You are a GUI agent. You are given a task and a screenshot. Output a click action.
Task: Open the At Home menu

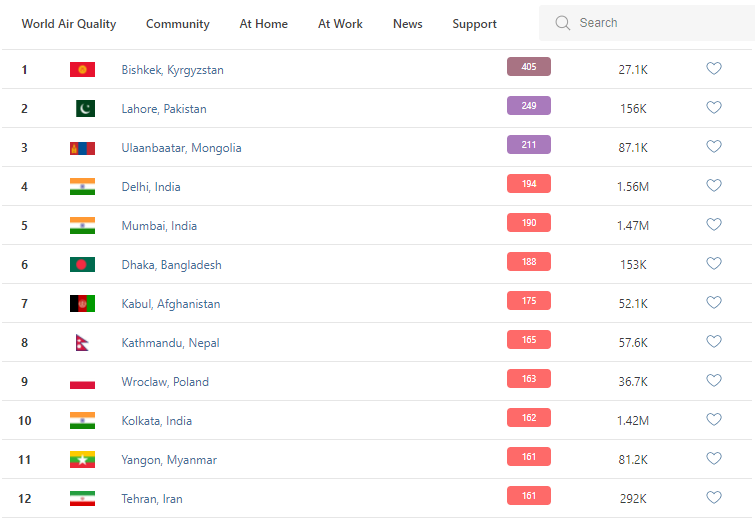(264, 24)
